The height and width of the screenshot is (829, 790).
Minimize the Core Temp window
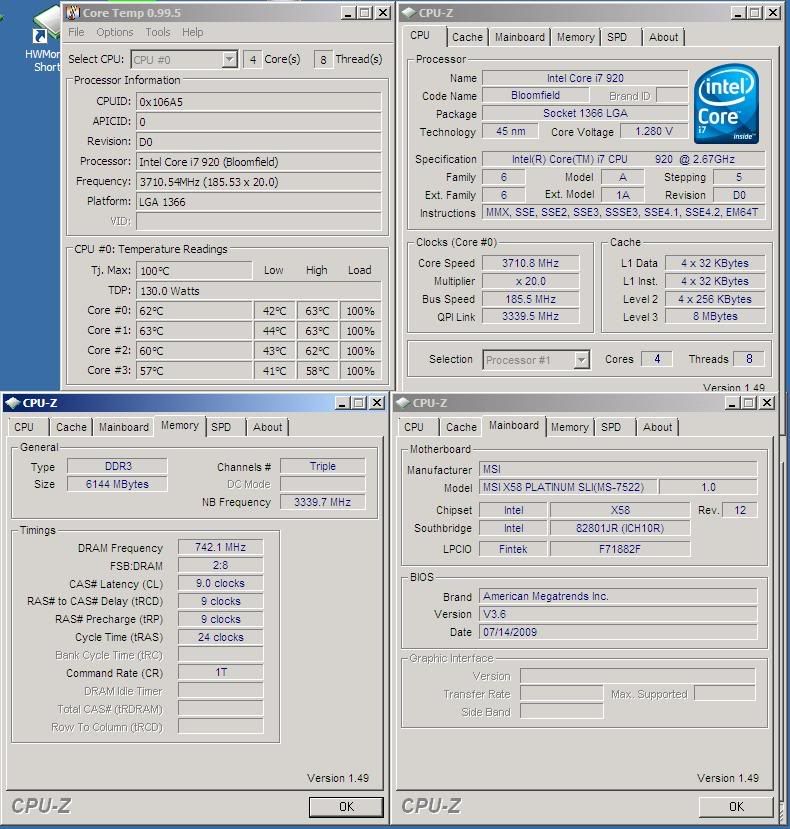pyautogui.click(x=347, y=13)
